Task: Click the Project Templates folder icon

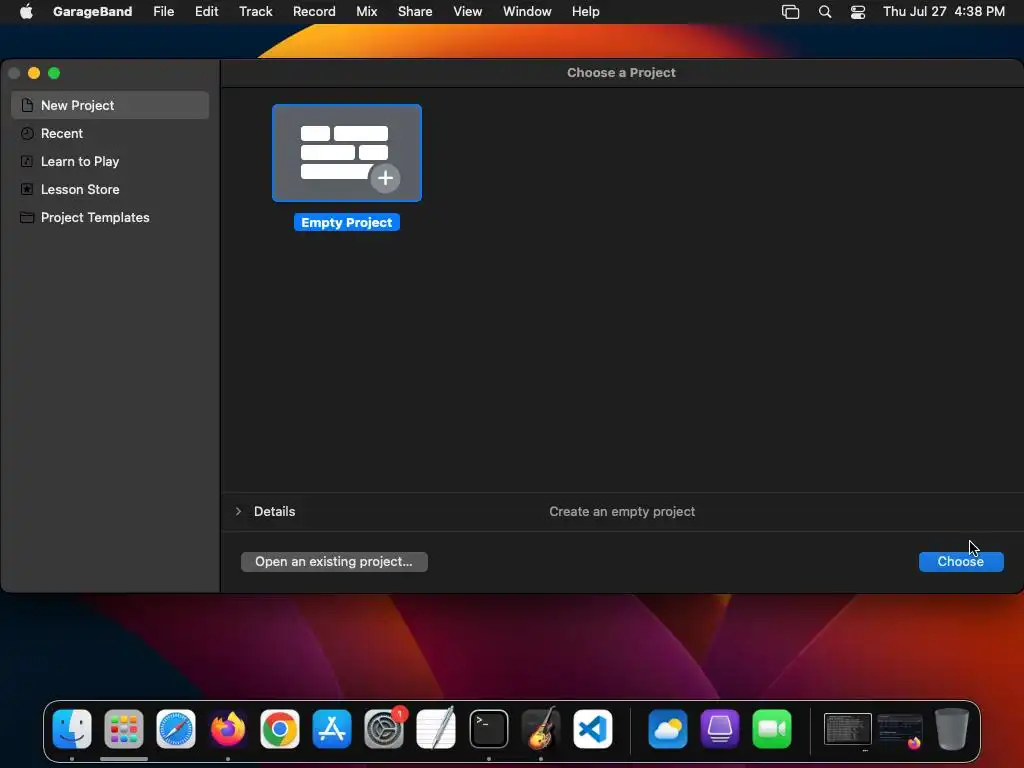Action: [27, 217]
